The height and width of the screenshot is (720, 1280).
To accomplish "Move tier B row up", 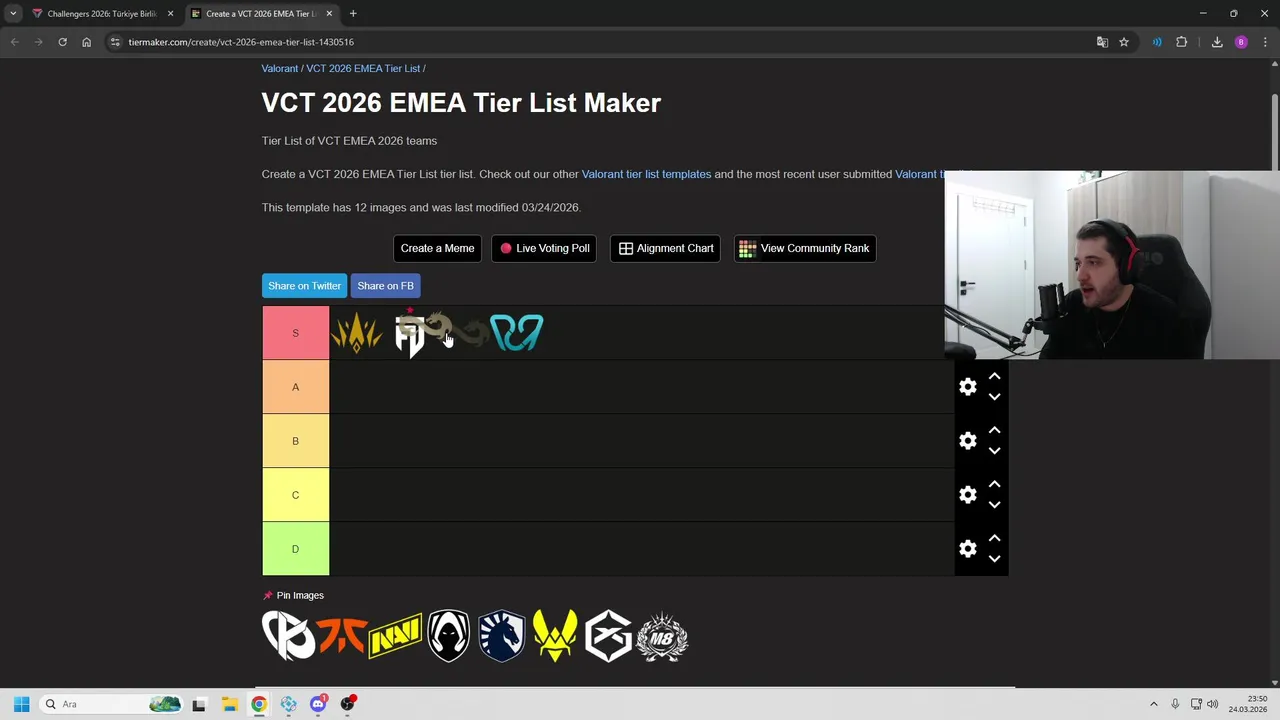I will (x=994, y=430).
